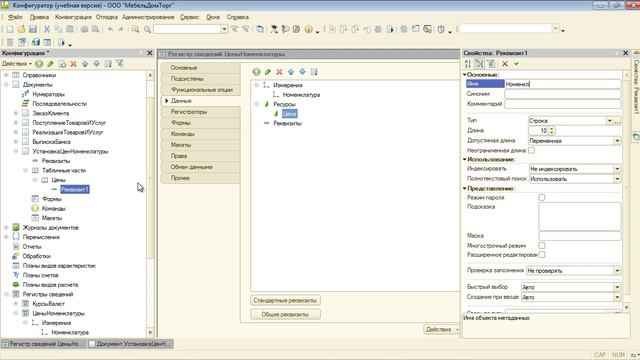
Task: Click the Save diskette icon
Action: click(33, 29)
